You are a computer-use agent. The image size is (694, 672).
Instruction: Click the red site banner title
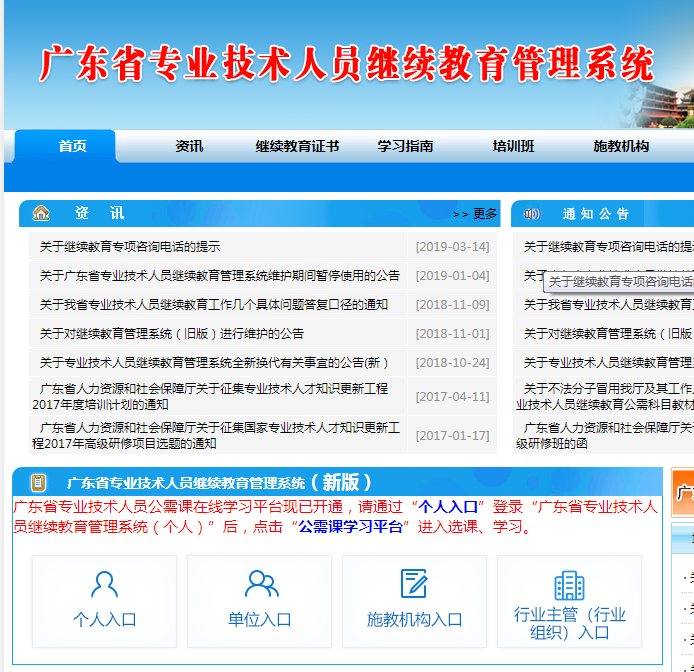(347, 63)
